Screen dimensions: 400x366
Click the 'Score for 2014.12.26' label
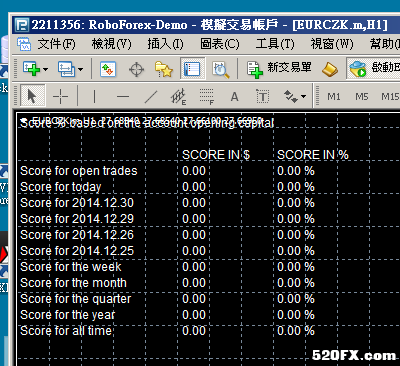click(77, 235)
